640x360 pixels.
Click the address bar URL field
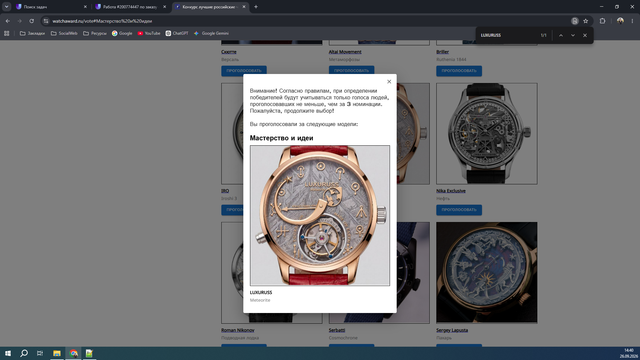tap(306, 21)
